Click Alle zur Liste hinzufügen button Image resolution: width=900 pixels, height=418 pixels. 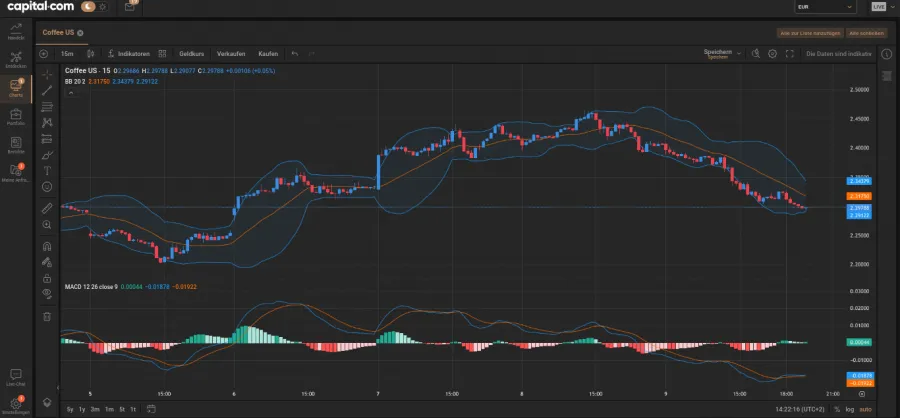pos(810,33)
